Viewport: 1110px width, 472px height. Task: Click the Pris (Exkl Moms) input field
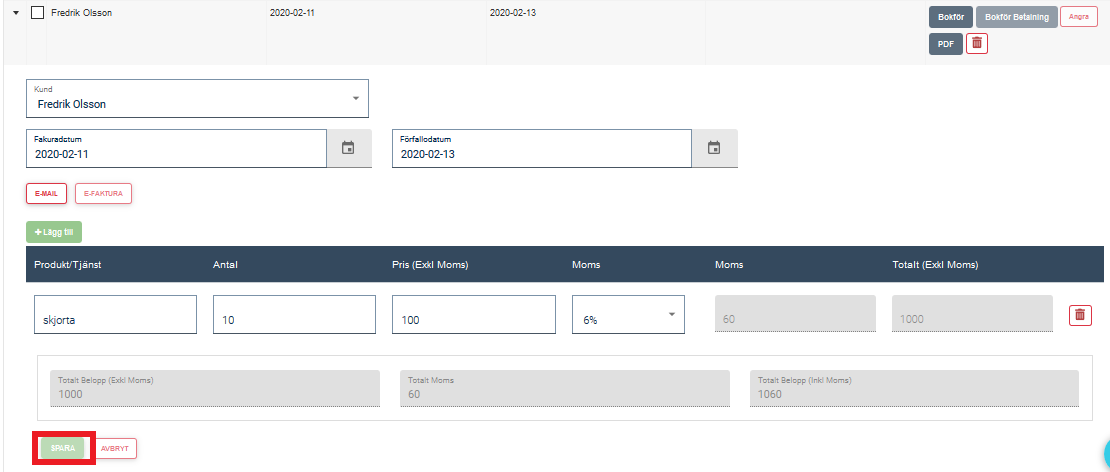pos(473,315)
